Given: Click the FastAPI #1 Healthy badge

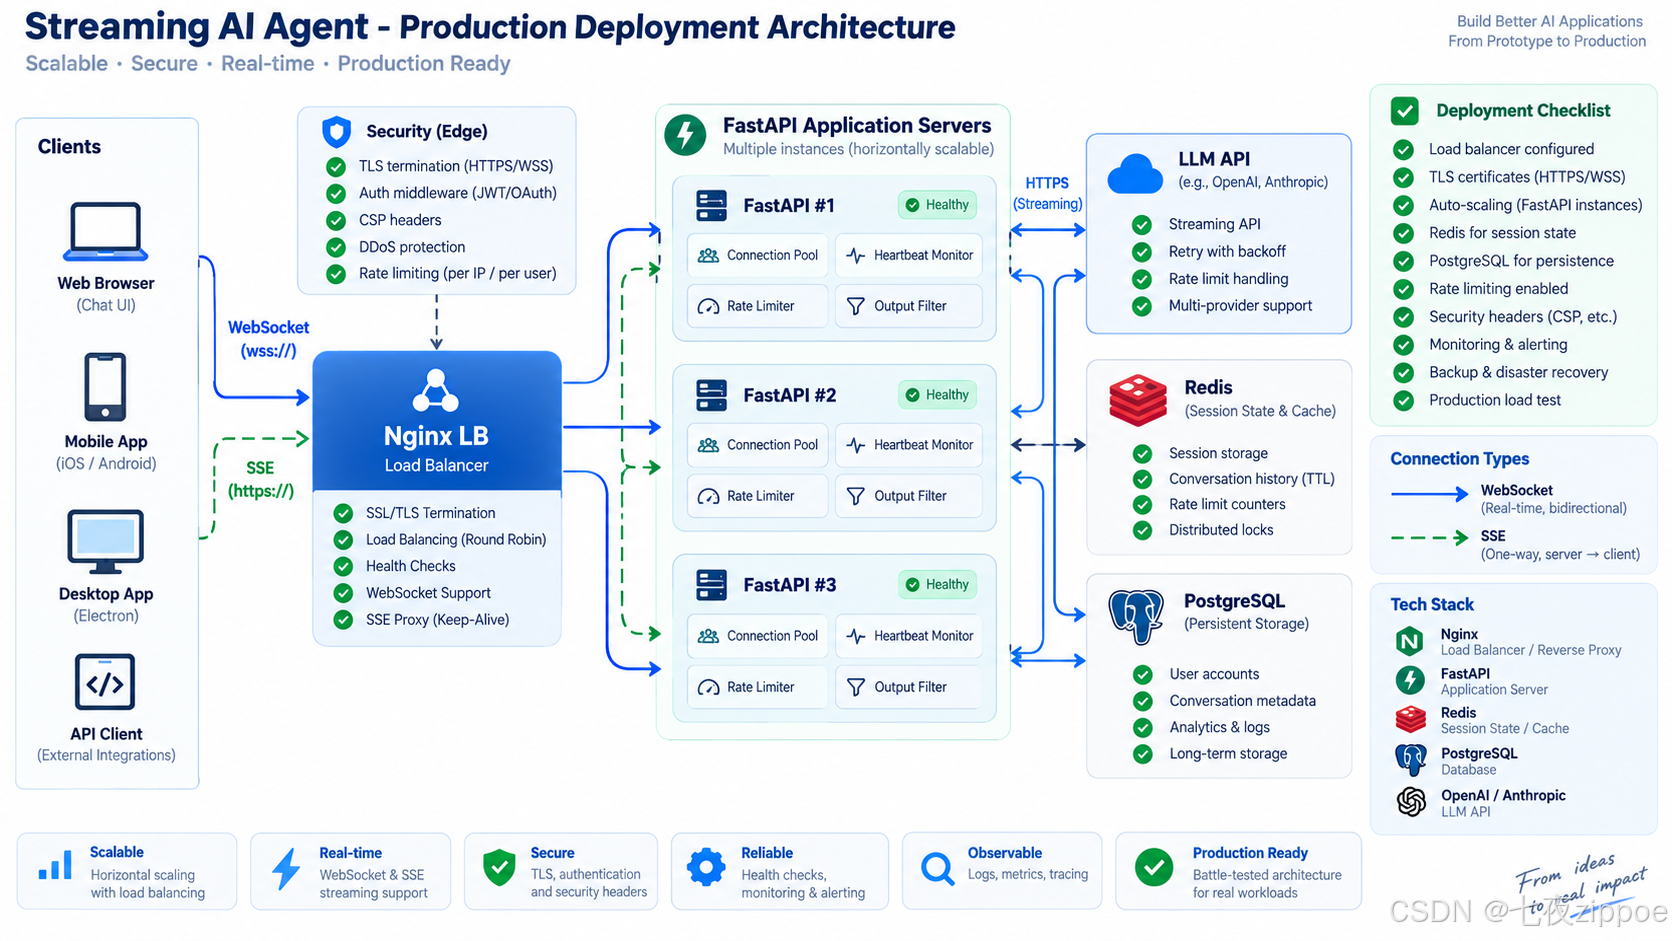Looking at the screenshot, I should [937, 205].
